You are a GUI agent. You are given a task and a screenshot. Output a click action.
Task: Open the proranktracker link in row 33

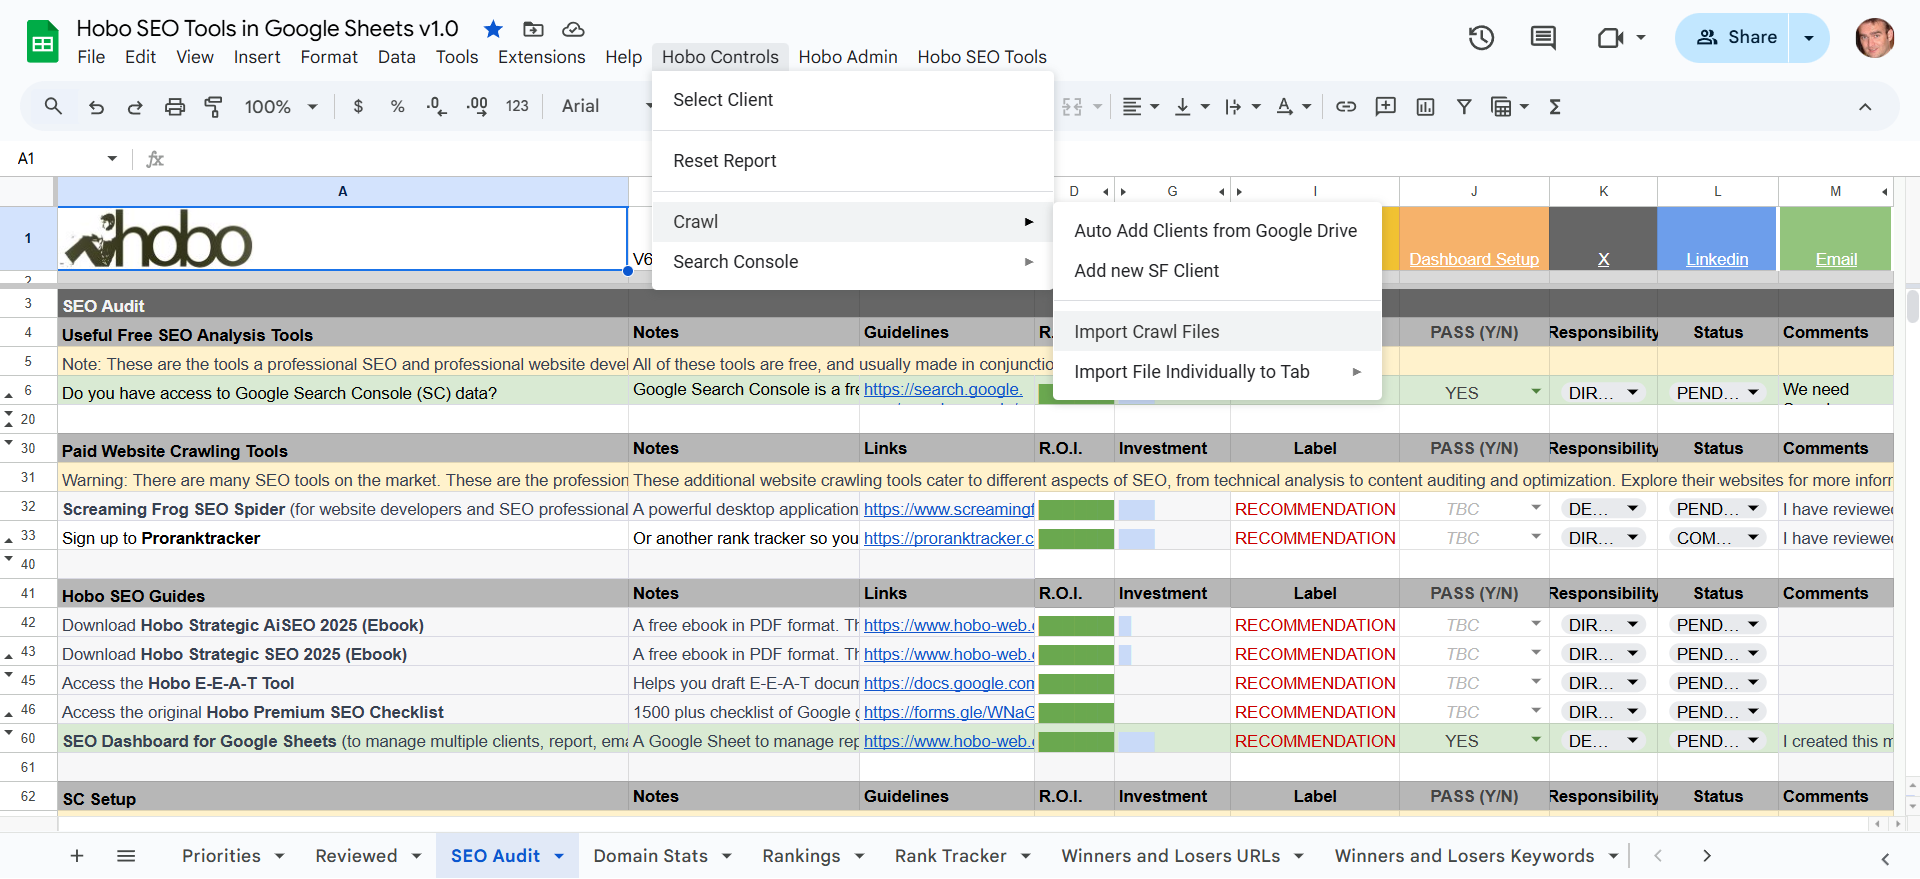(948, 538)
